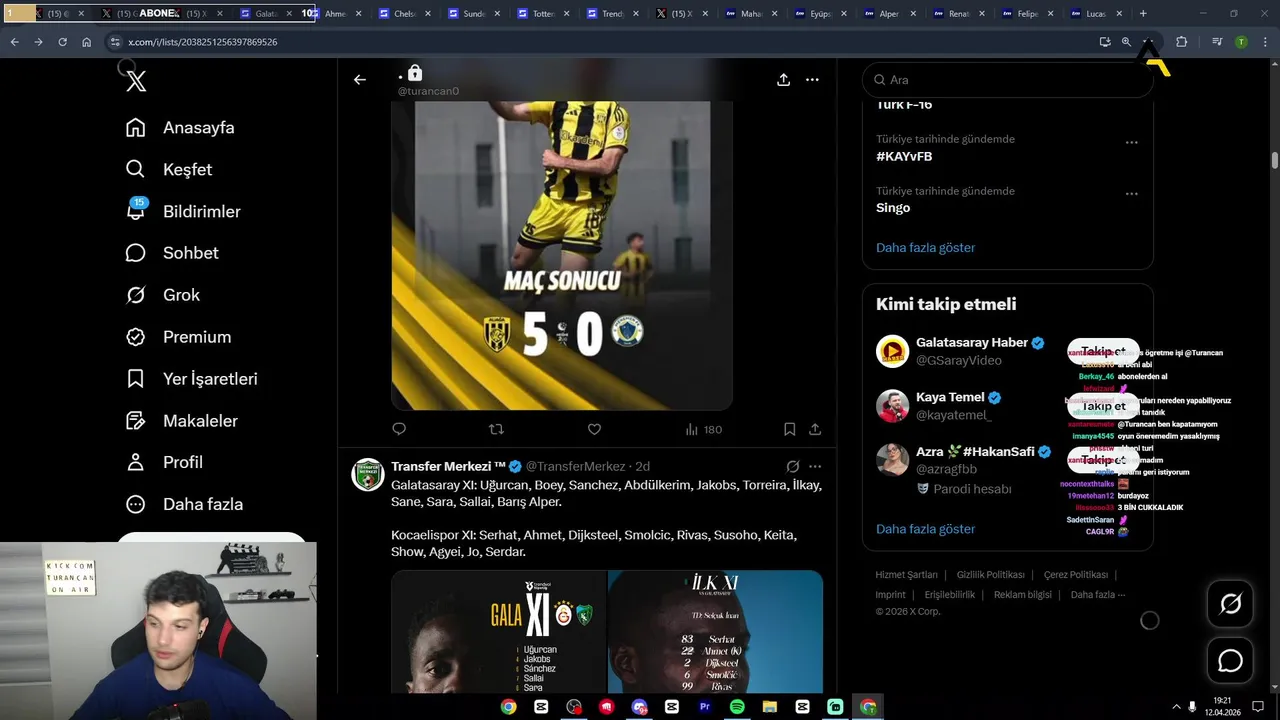1280x720 pixels.
Task: Click the URL address bar
Action: tap(600, 42)
